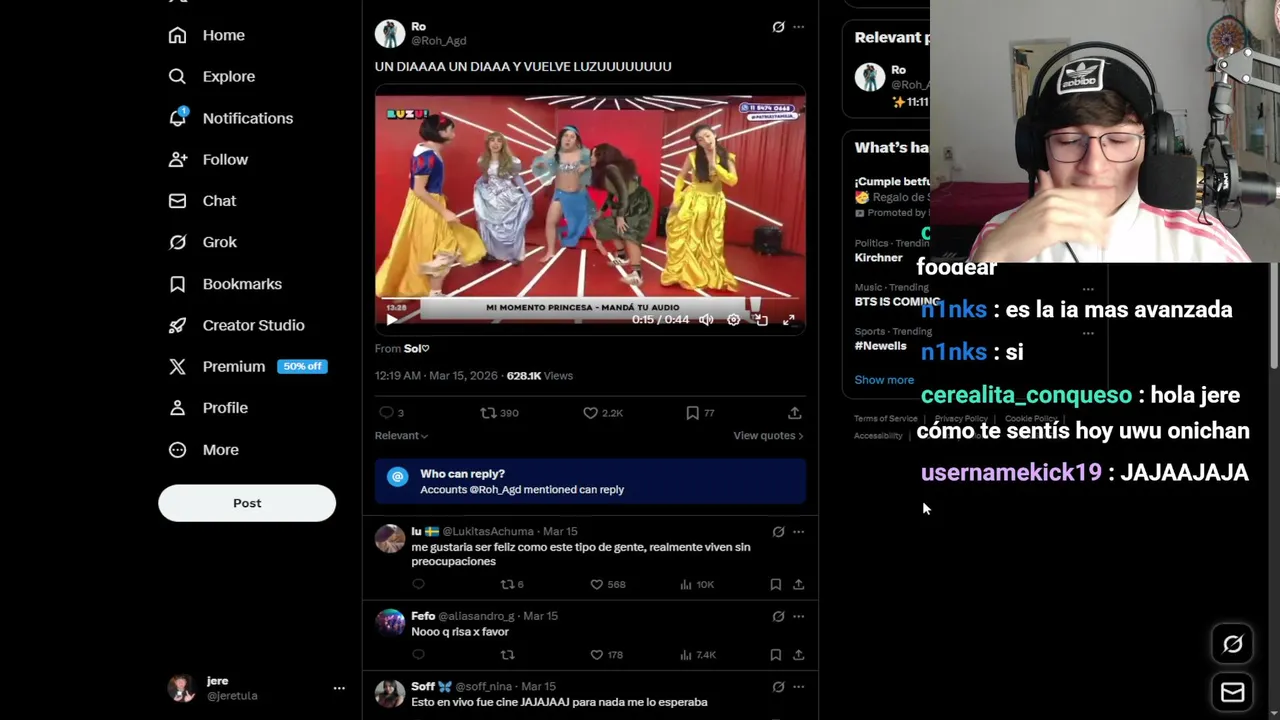Click the #Newells trending topic
This screenshot has width=1280, height=720.
click(880, 346)
